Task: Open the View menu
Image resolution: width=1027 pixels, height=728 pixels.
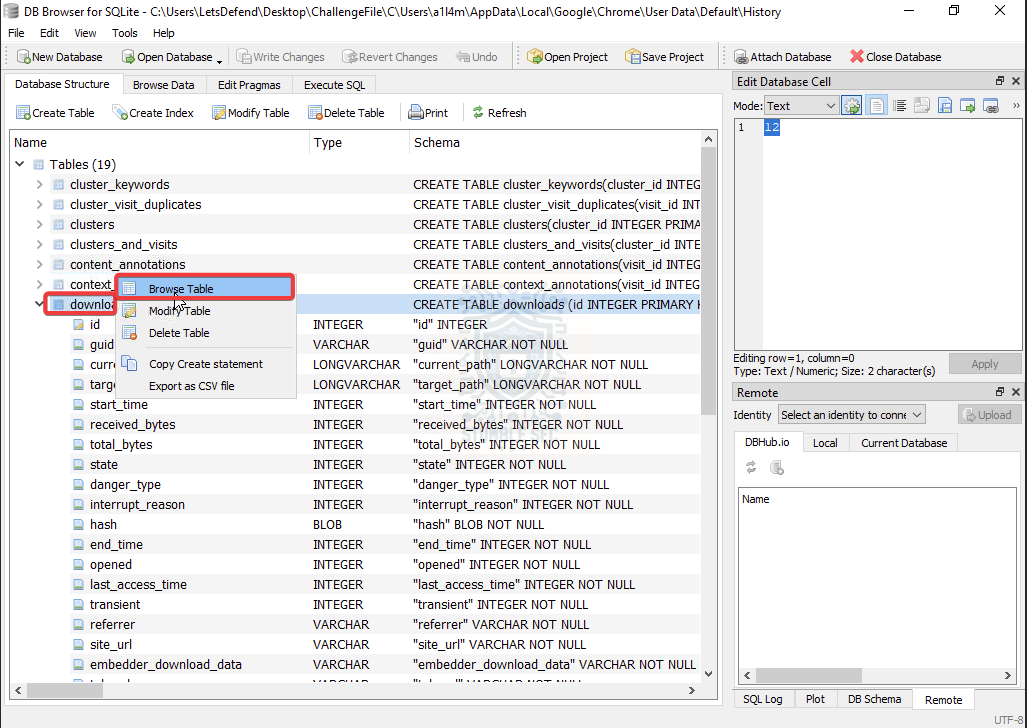Action: coord(85,33)
